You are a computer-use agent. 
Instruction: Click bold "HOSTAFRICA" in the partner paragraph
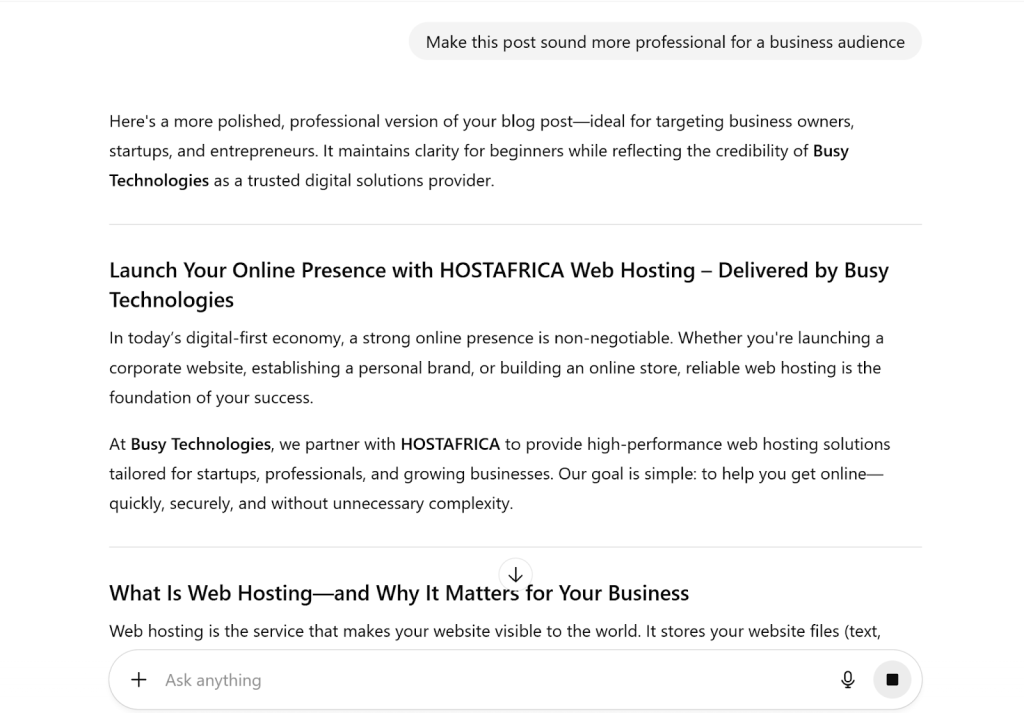tap(450, 444)
